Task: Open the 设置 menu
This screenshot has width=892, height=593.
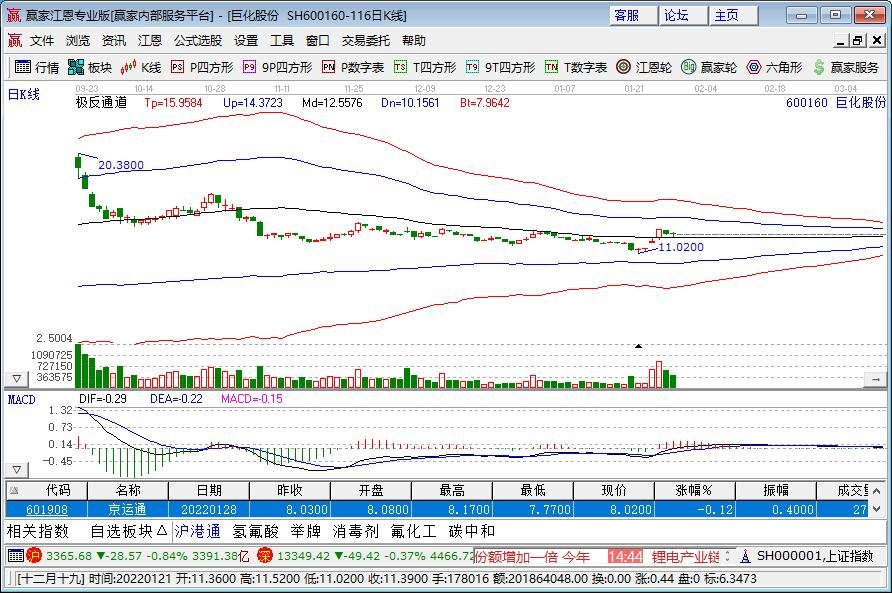Action: (246, 40)
